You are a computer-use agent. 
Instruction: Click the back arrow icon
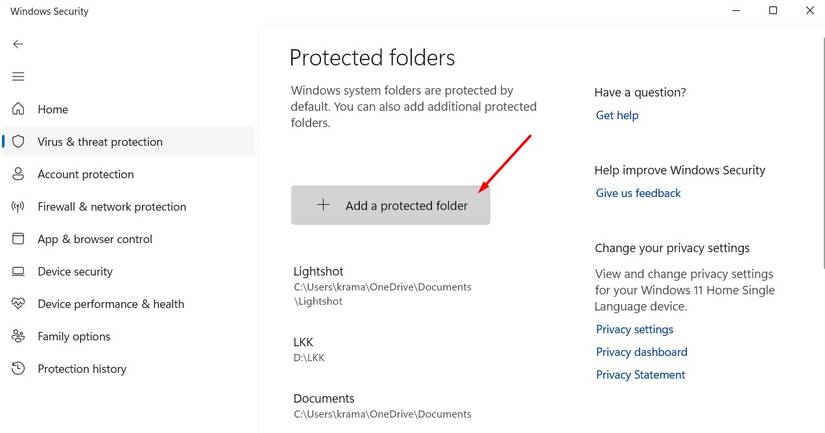18,44
